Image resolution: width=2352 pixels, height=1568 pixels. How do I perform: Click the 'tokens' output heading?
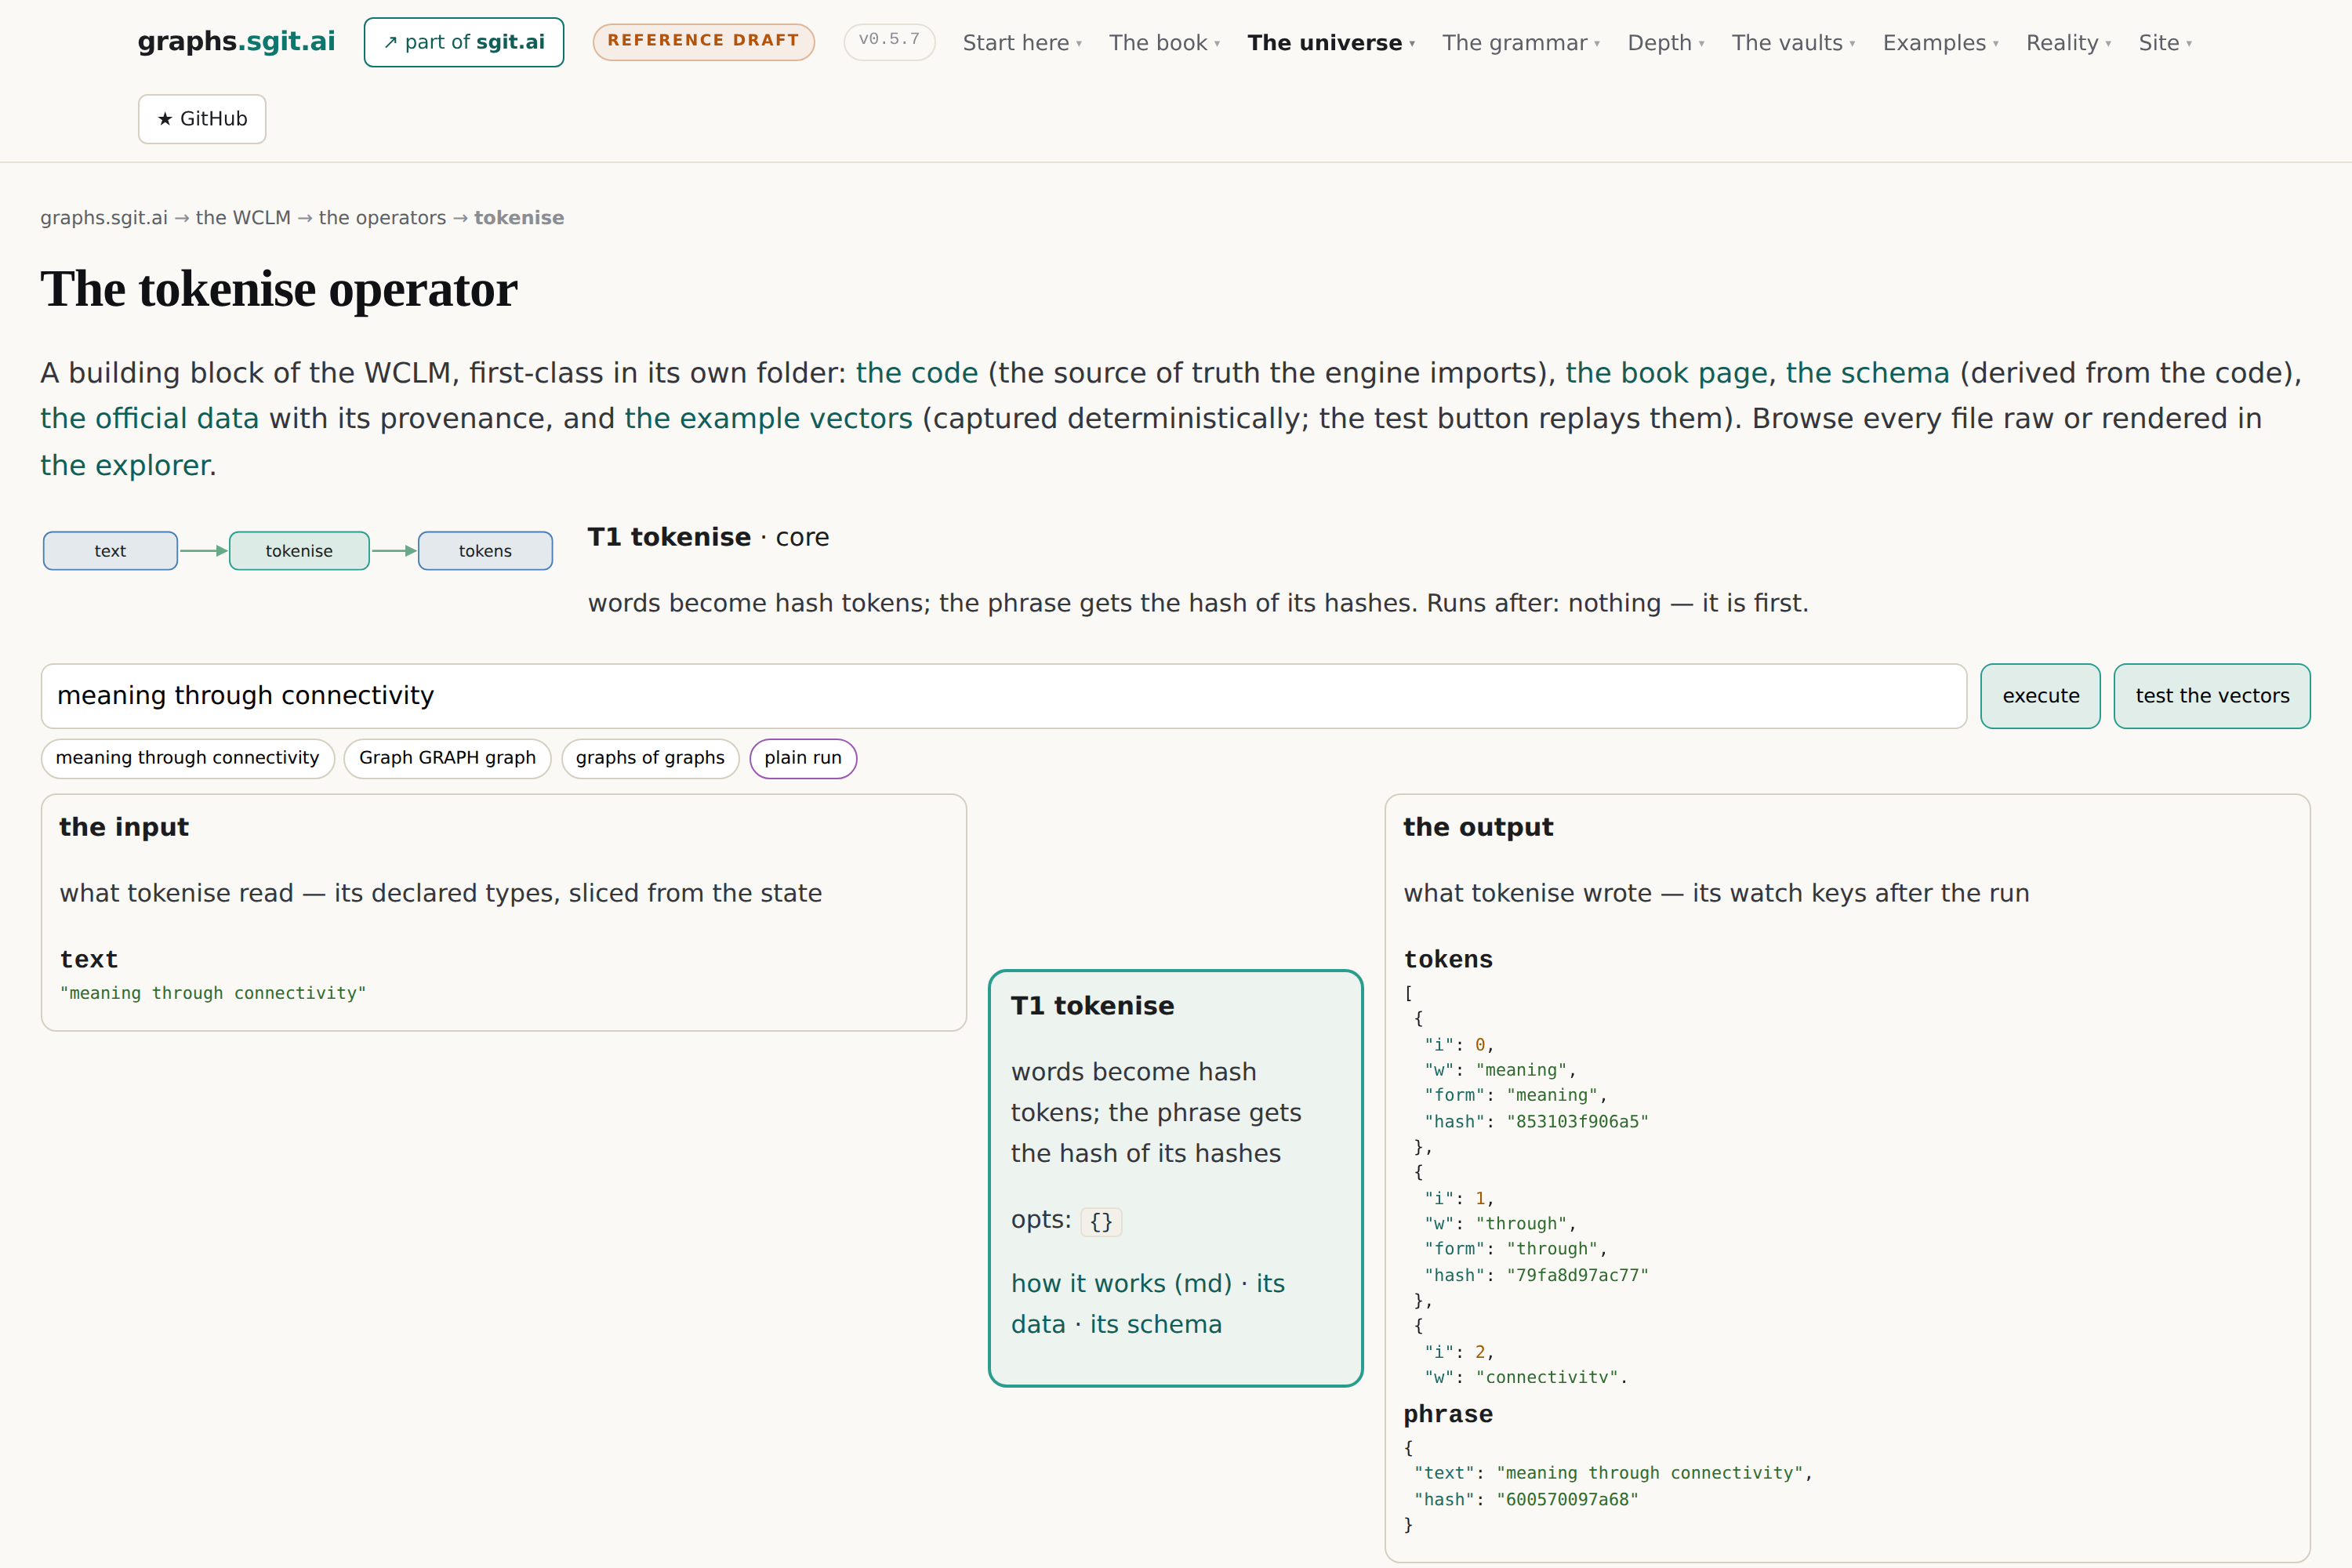[x=1448, y=960]
